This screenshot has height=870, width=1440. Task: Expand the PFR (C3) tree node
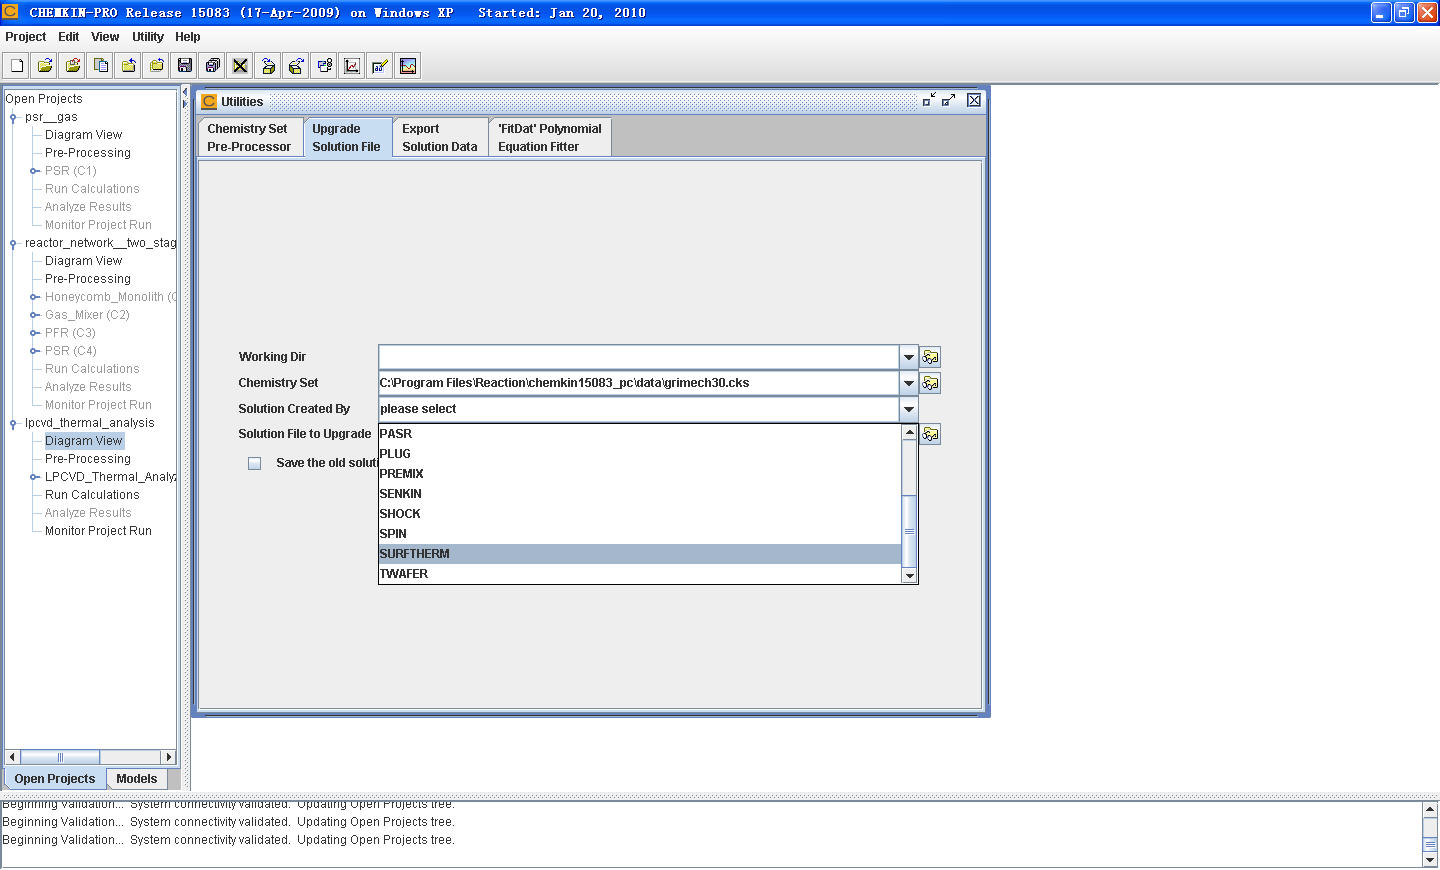coord(34,333)
